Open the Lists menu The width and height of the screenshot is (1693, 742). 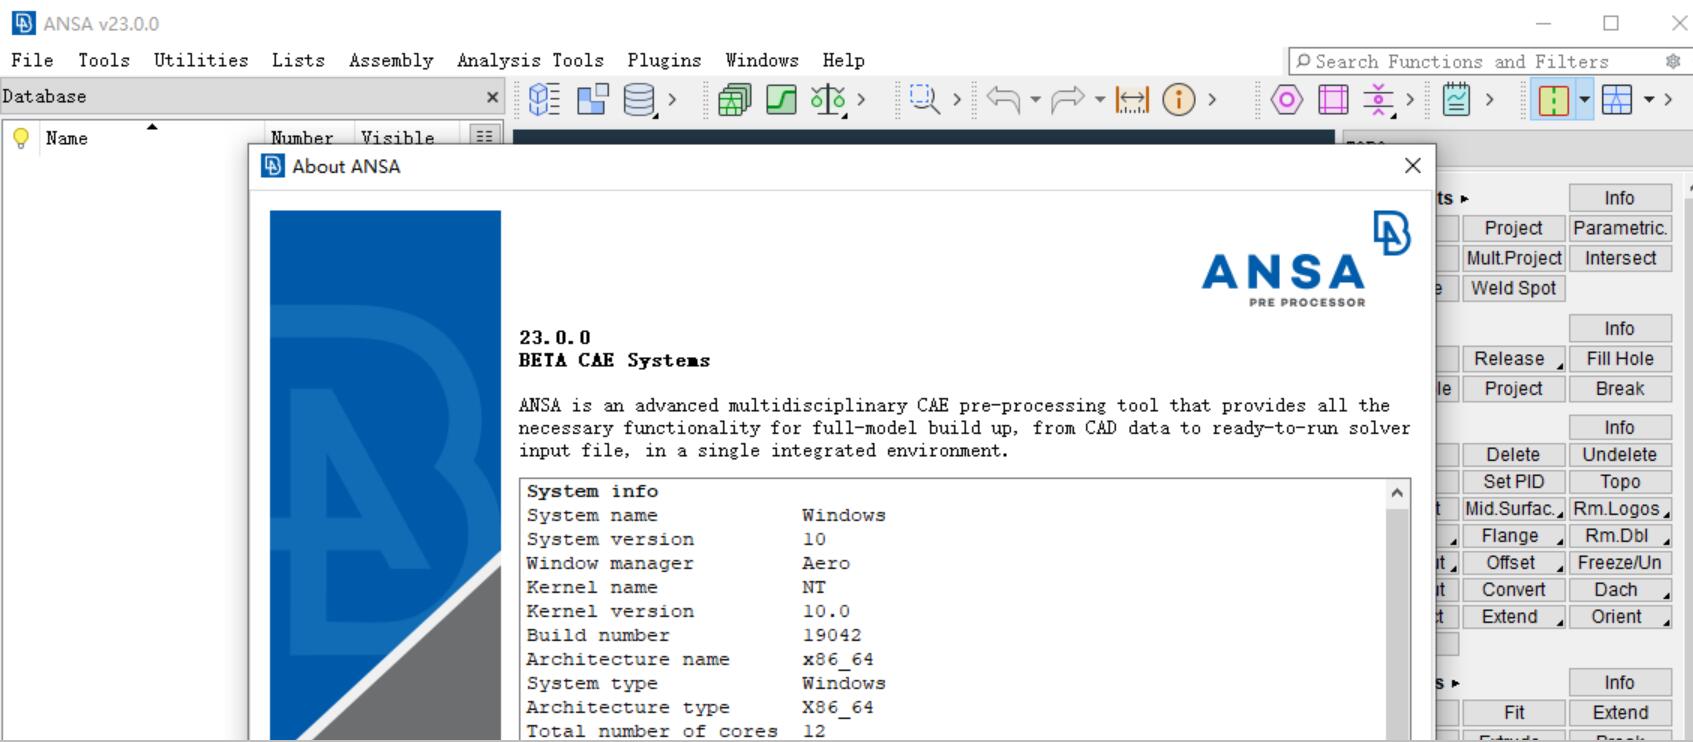coord(298,60)
